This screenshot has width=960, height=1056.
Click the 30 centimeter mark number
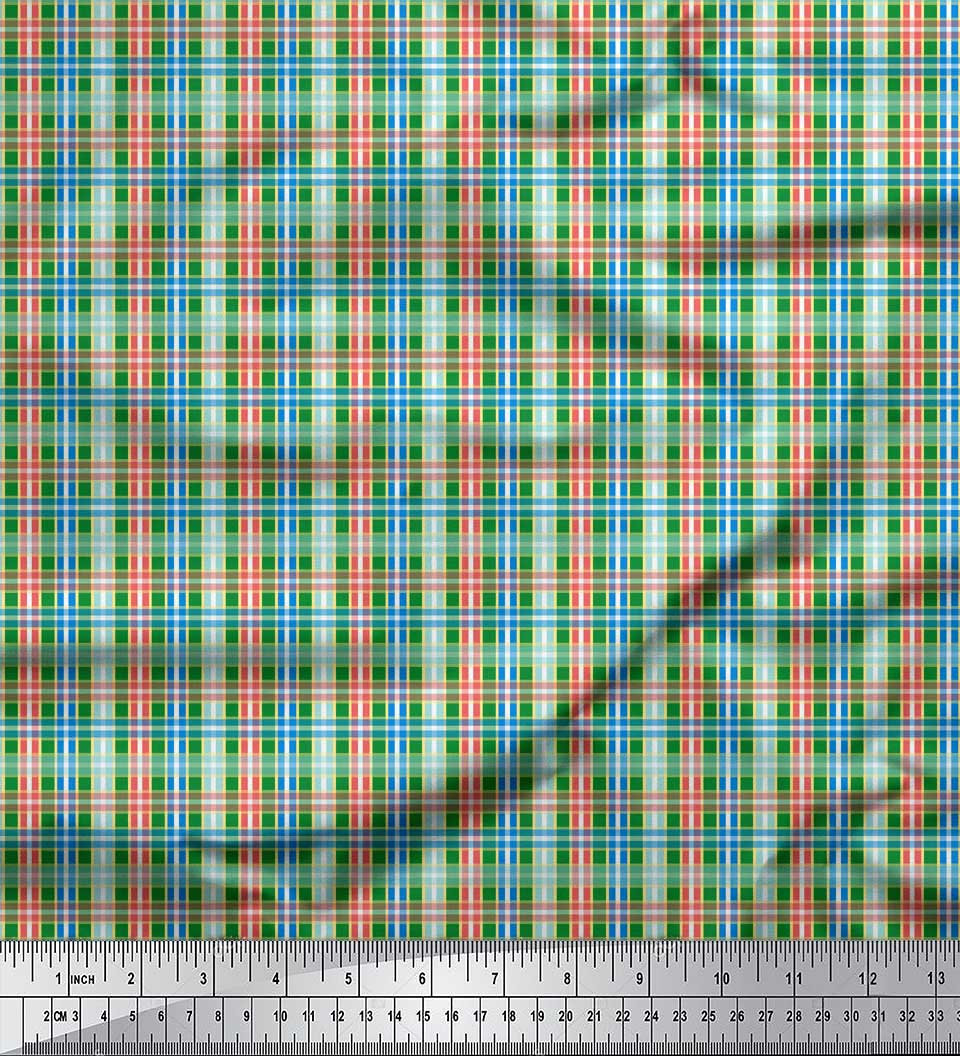pos(851,1016)
